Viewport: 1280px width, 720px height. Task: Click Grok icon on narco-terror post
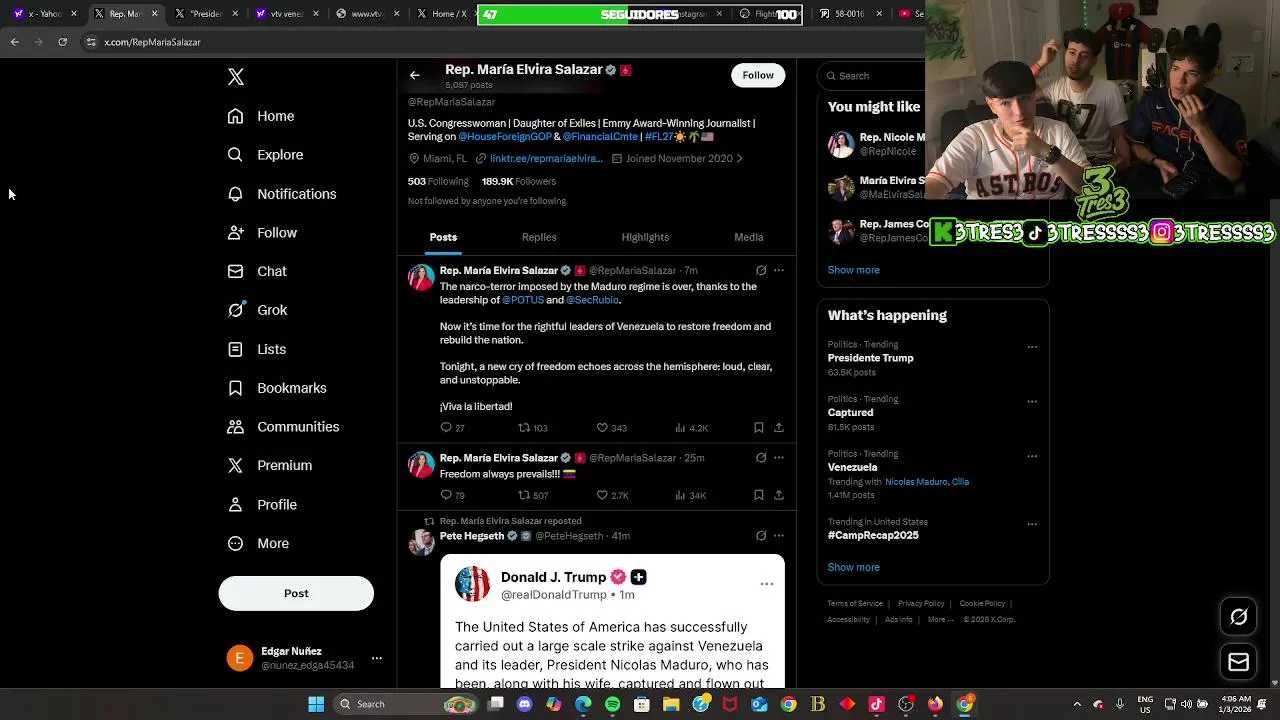(x=761, y=270)
